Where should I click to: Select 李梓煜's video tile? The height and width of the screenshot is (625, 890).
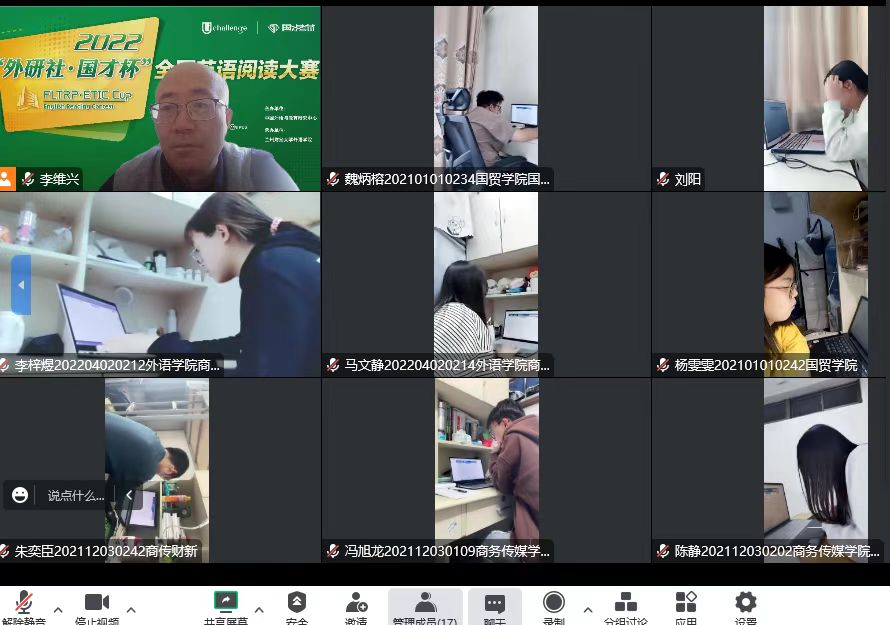tap(160, 284)
